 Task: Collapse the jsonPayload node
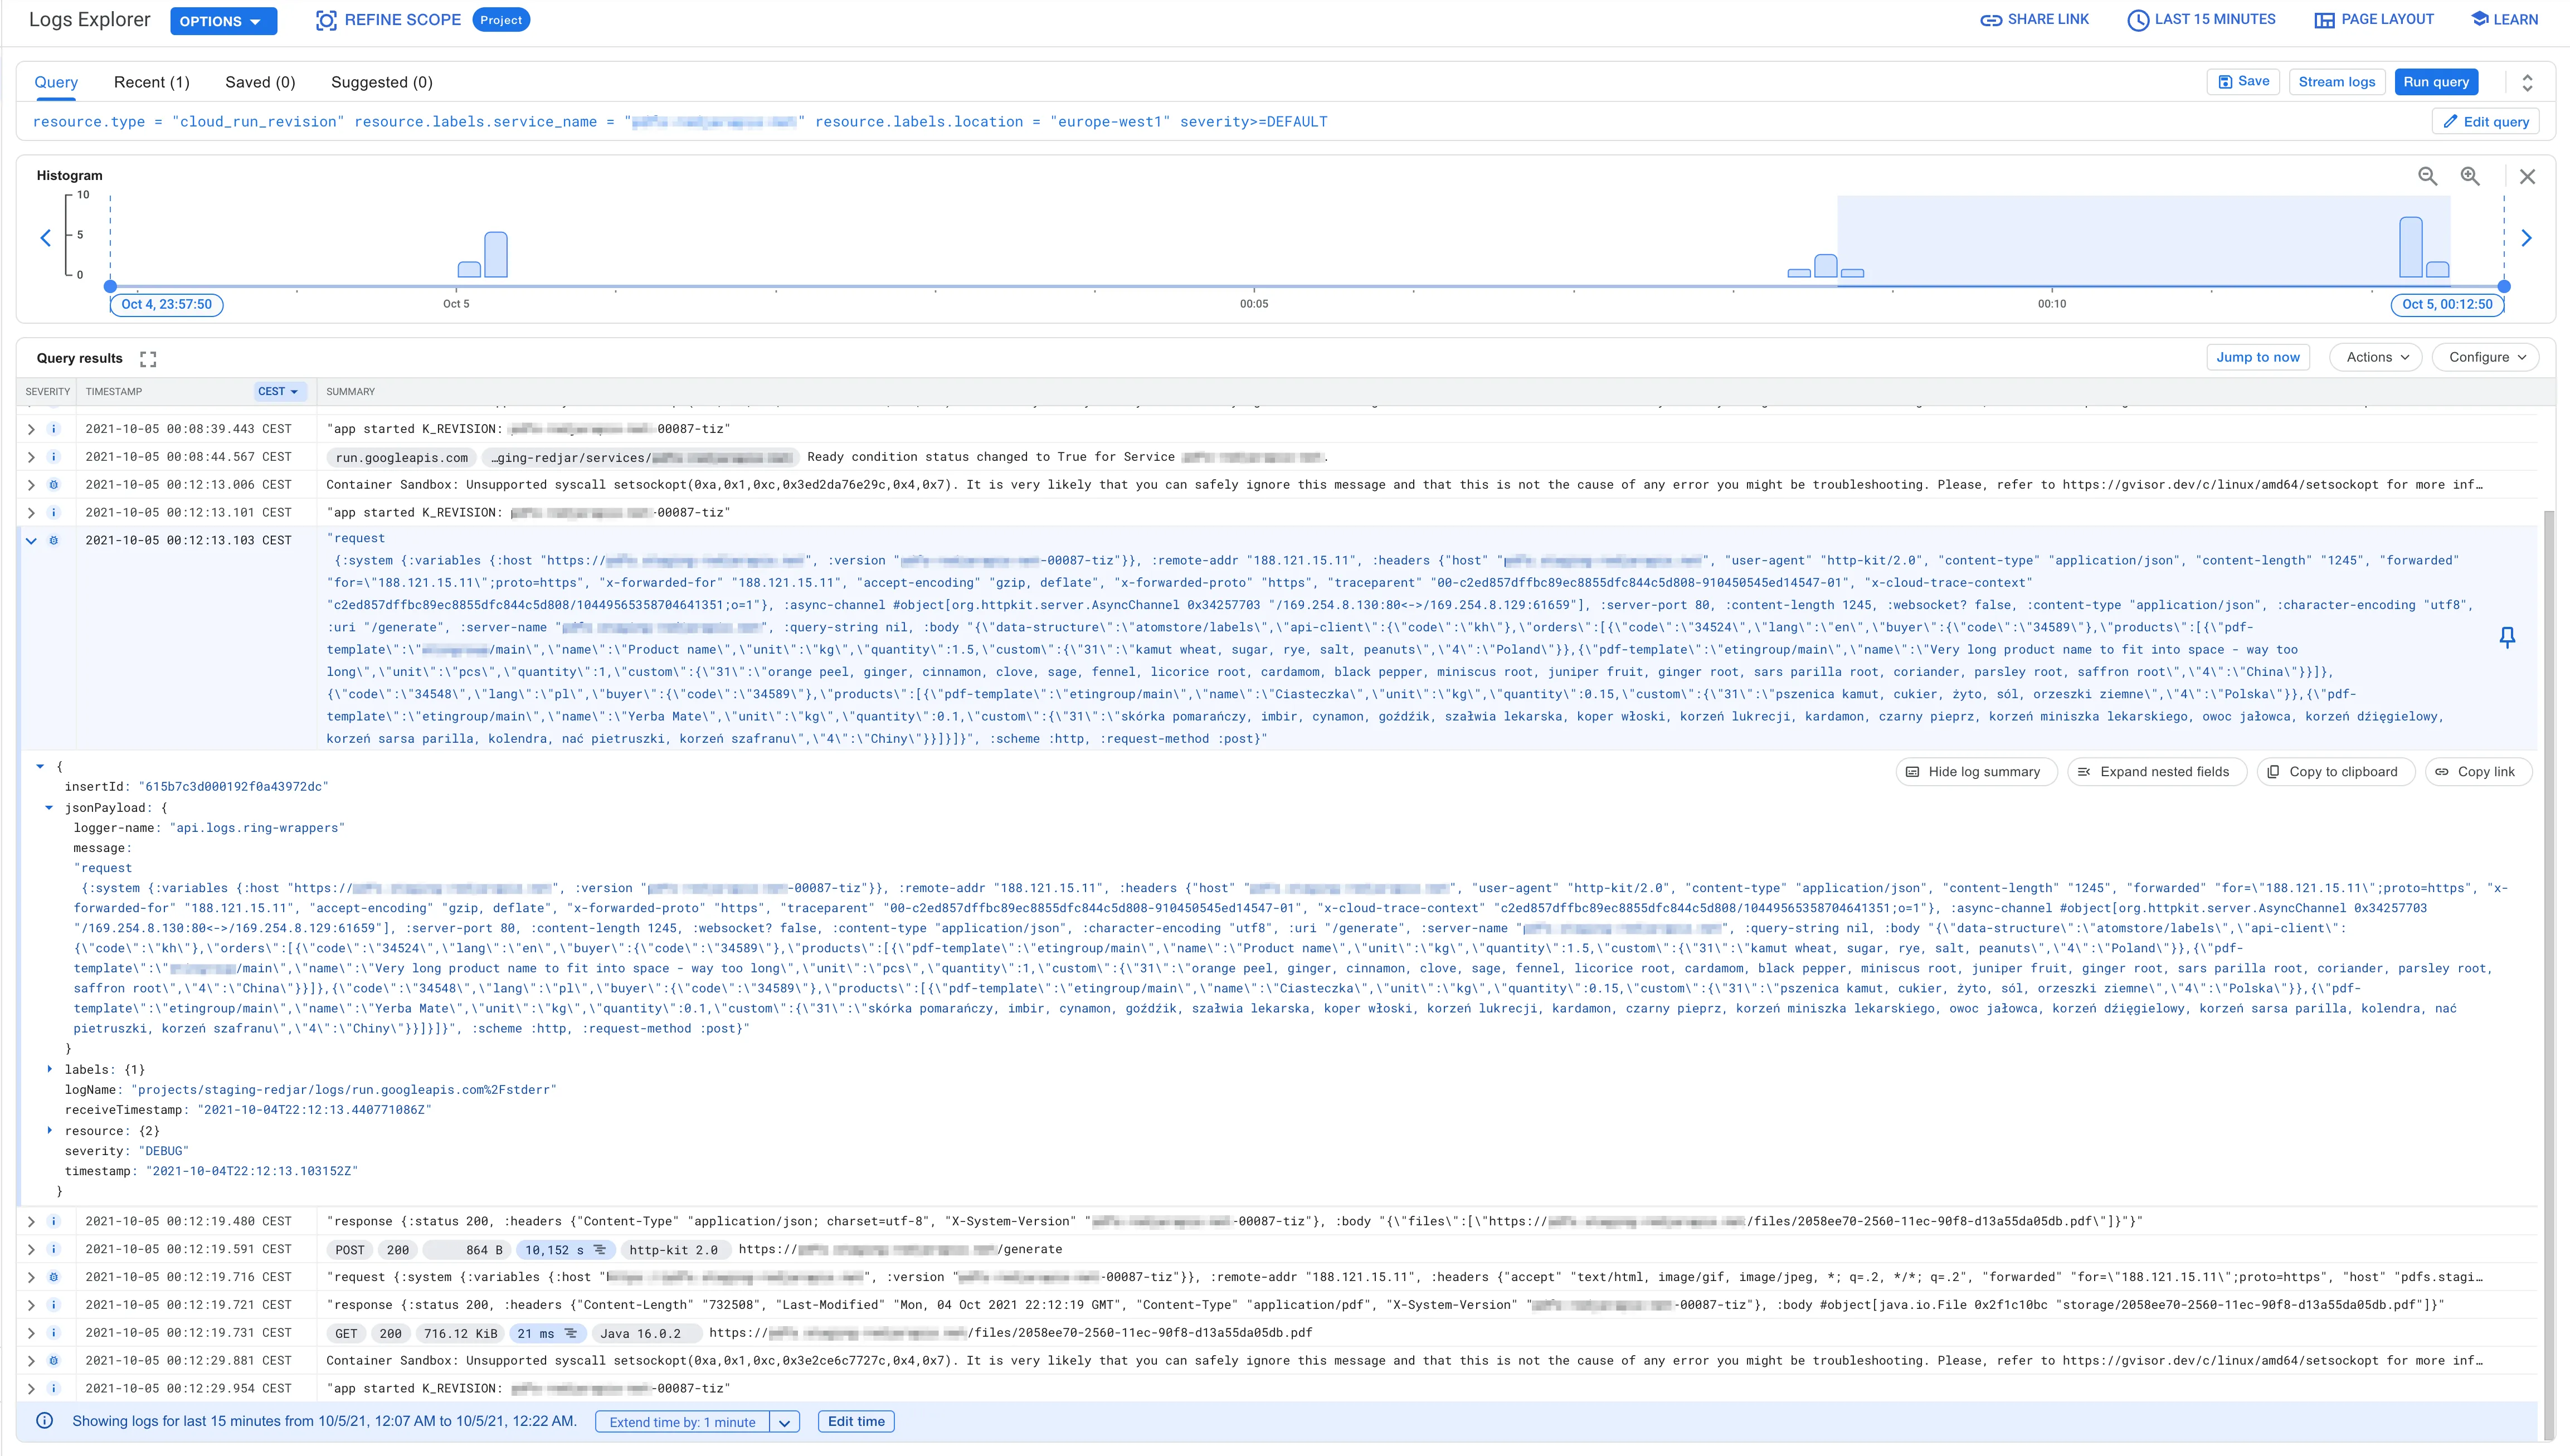[48, 808]
